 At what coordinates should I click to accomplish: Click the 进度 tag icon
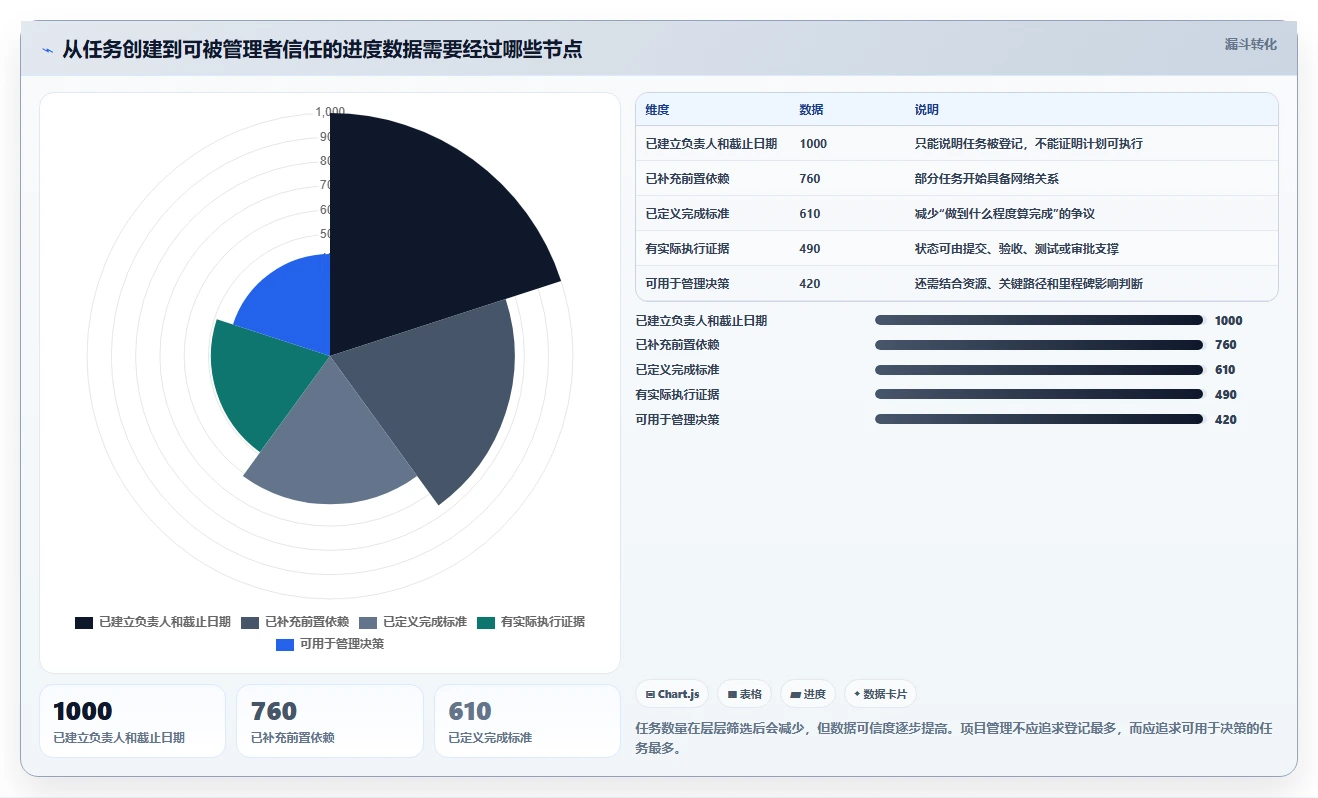[x=795, y=694]
